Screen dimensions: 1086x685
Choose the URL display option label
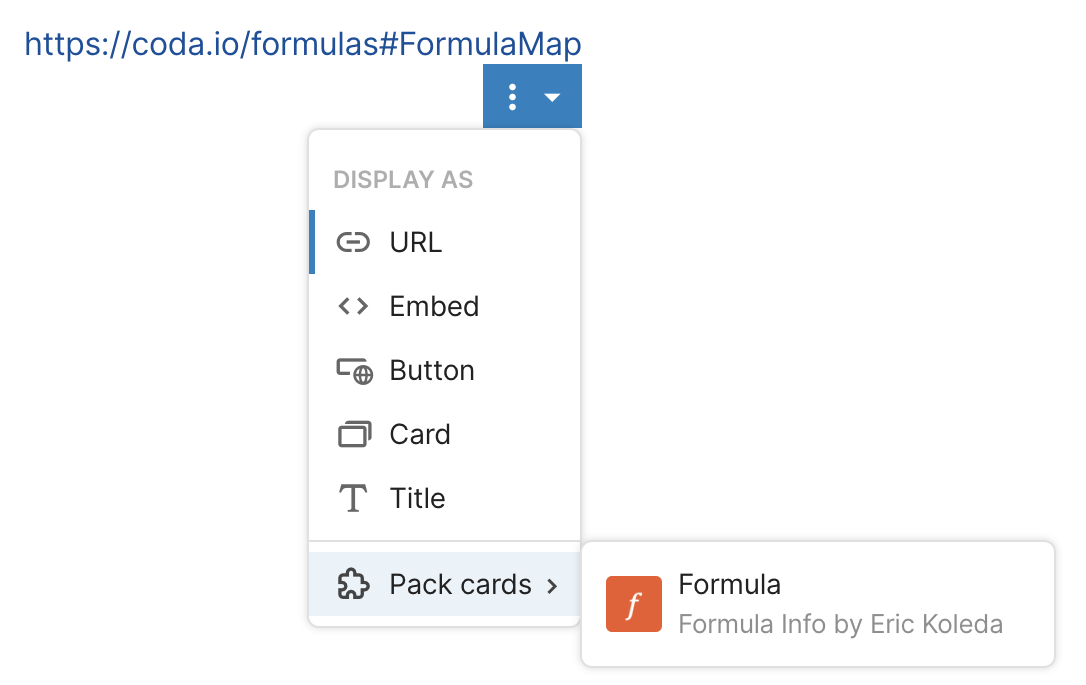tap(416, 243)
